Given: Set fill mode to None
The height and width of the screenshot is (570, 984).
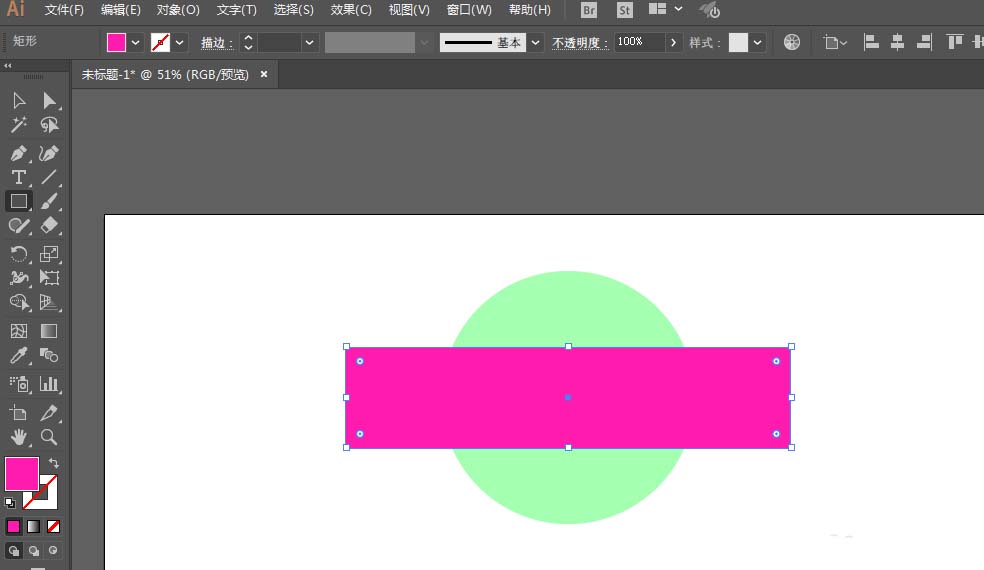Looking at the screenshot, I should point(53,526).
